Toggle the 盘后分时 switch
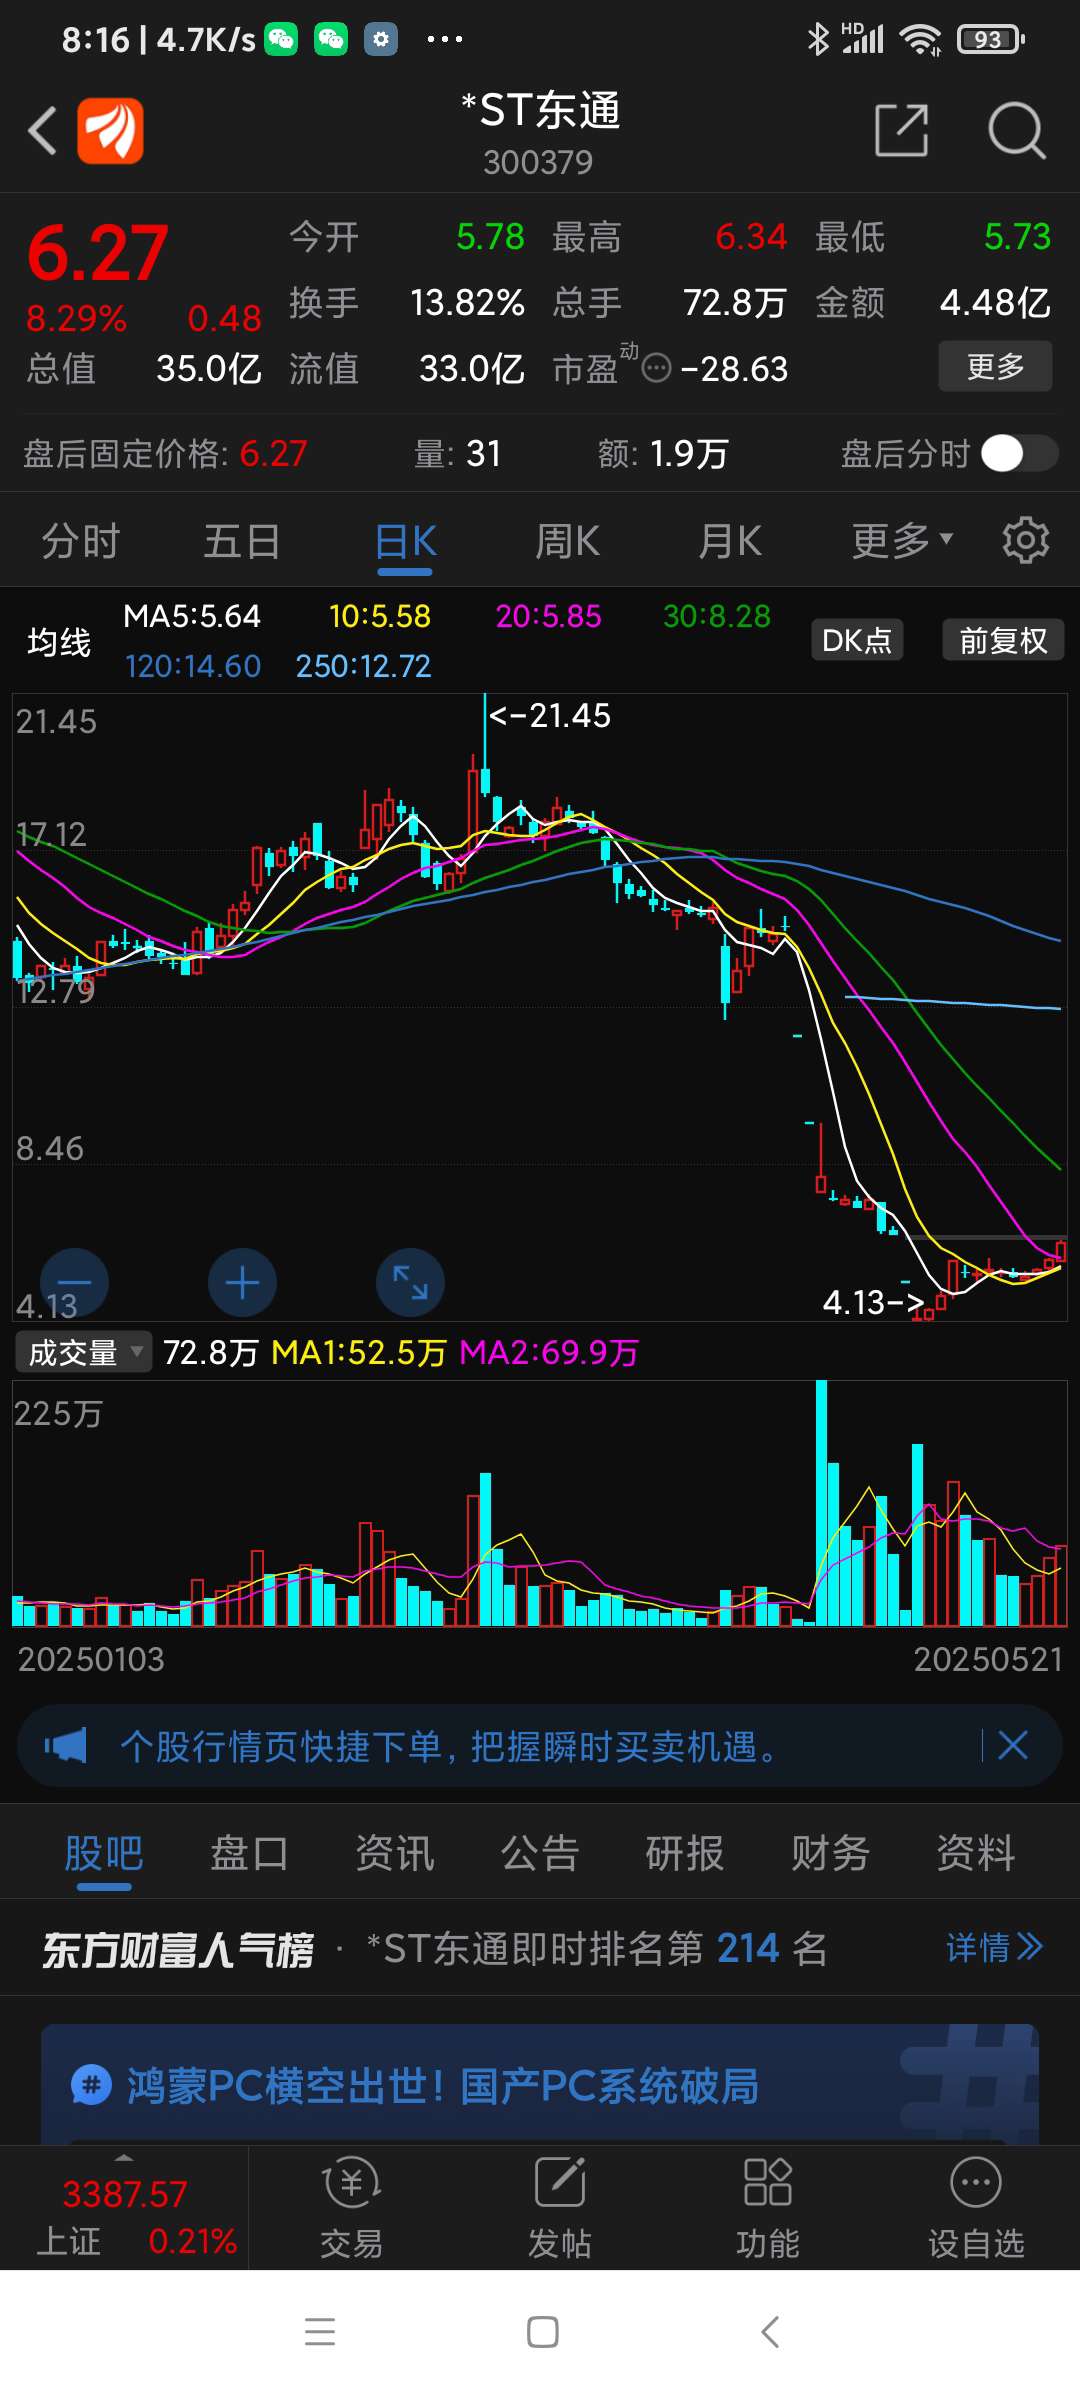 (1019, 453)
